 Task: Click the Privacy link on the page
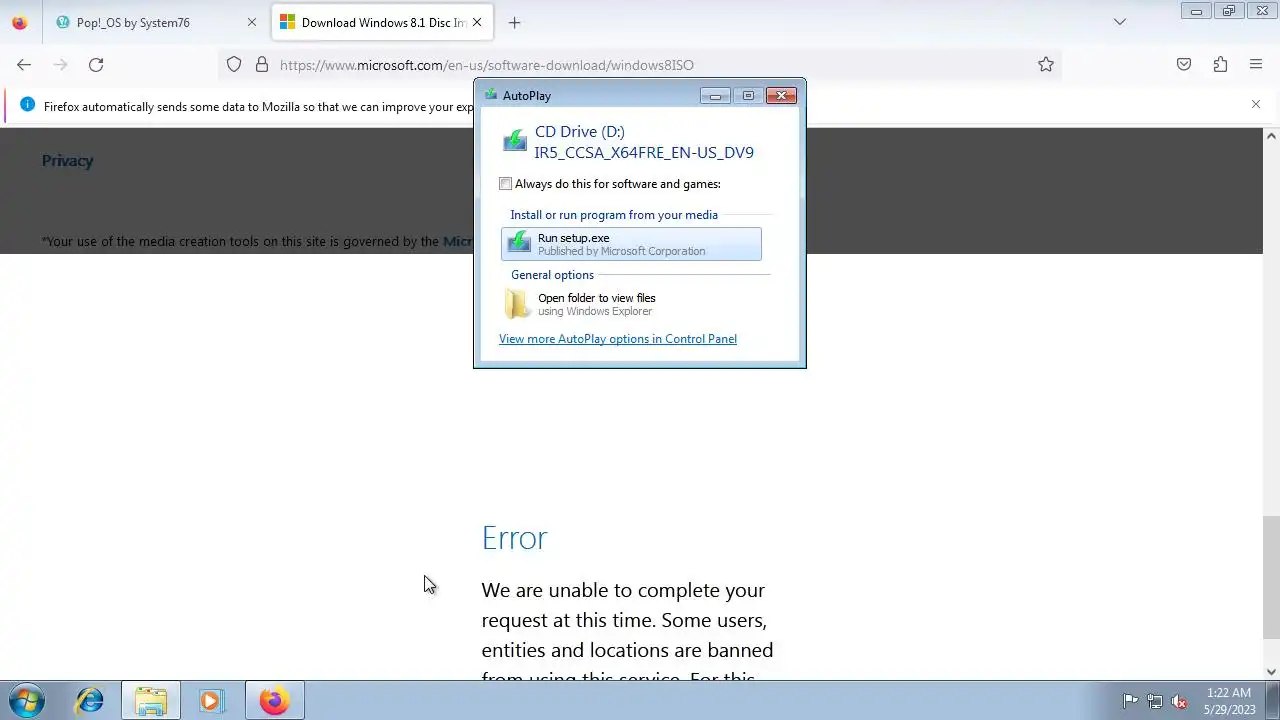[x=67, y=161]
